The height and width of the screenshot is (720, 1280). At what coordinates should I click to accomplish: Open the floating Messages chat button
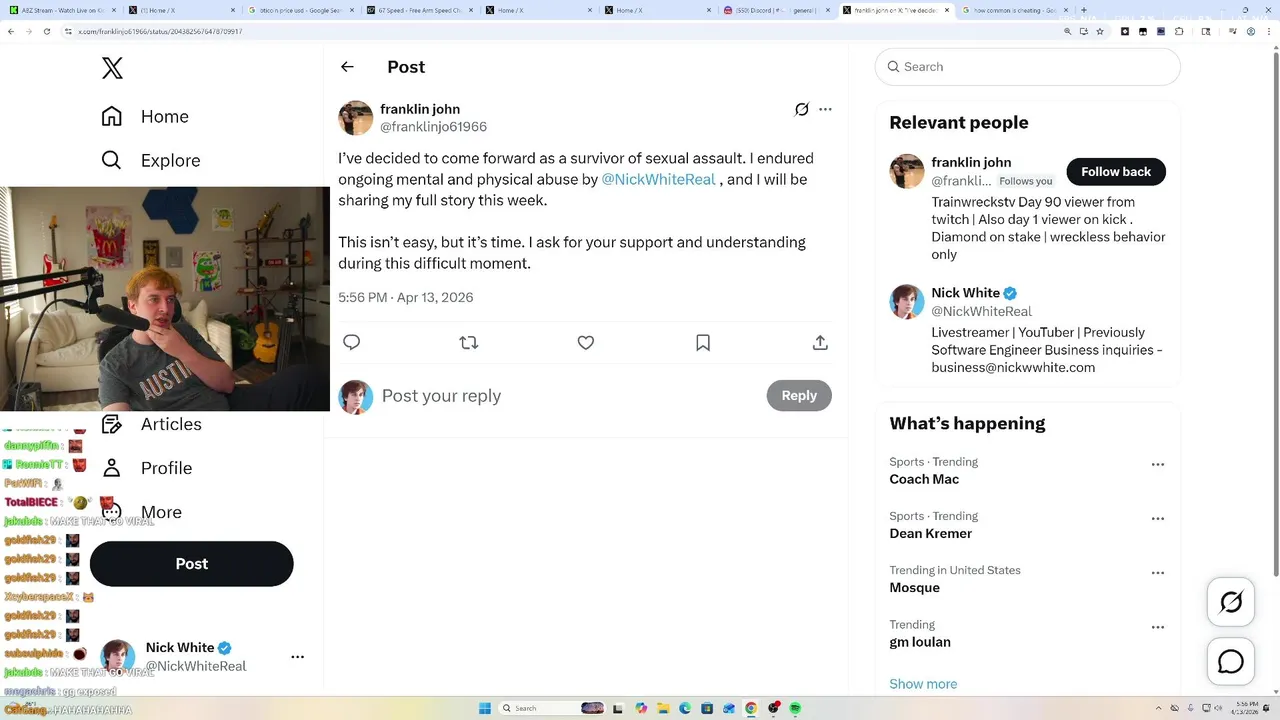1231,661
